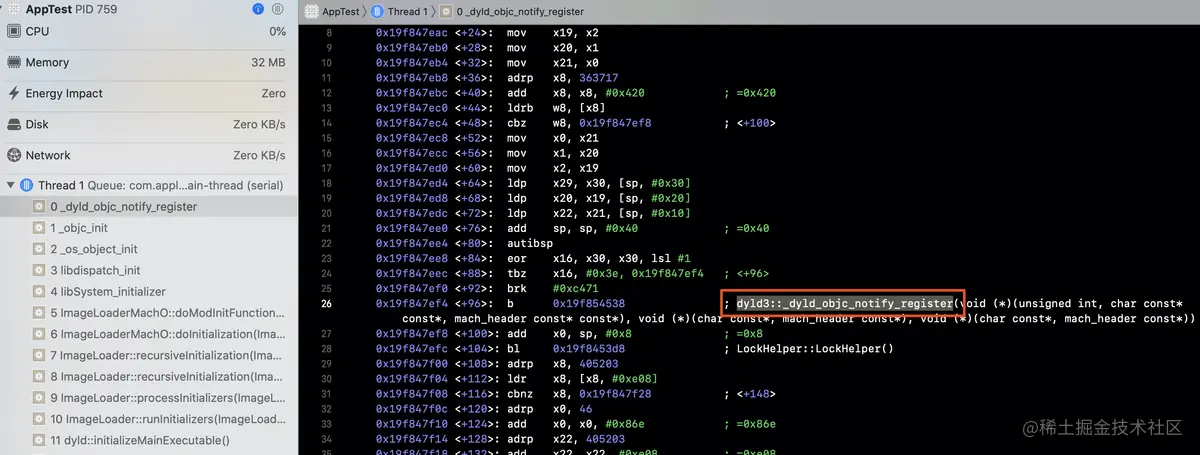Select stack frame 6 ImageLoaderMachO::doInitialization
This screenshot has width=1200, height=455.
pos(148,334)
